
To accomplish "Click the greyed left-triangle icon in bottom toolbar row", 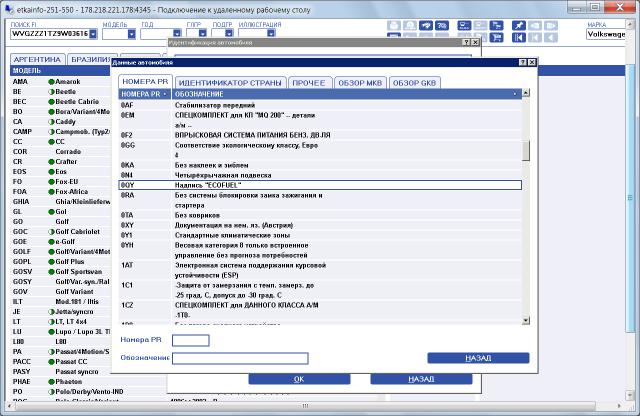I will [x=551, y=38].
